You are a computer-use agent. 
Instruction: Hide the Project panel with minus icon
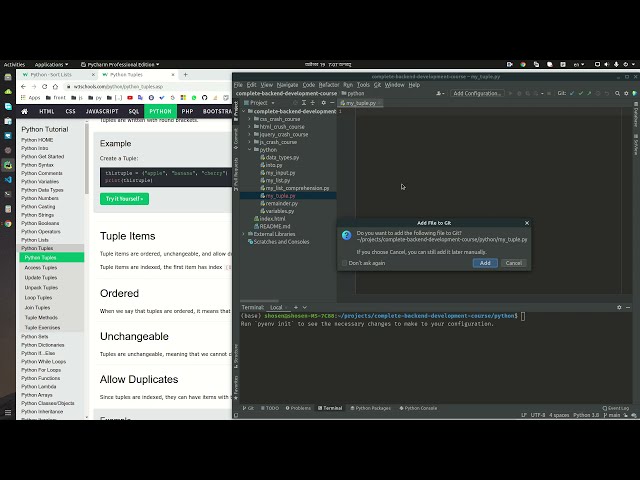[x=332, y=103]
